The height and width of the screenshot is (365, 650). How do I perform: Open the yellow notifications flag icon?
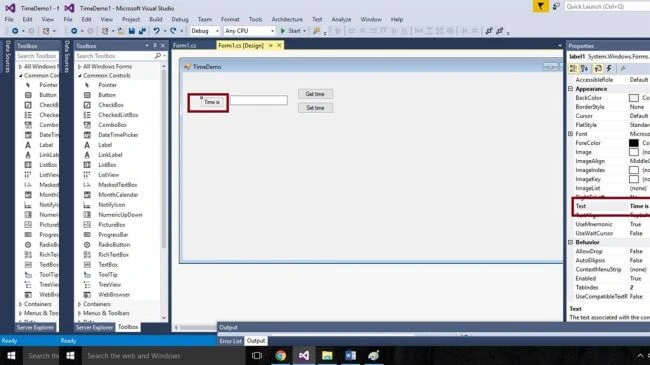pos(541,6)
